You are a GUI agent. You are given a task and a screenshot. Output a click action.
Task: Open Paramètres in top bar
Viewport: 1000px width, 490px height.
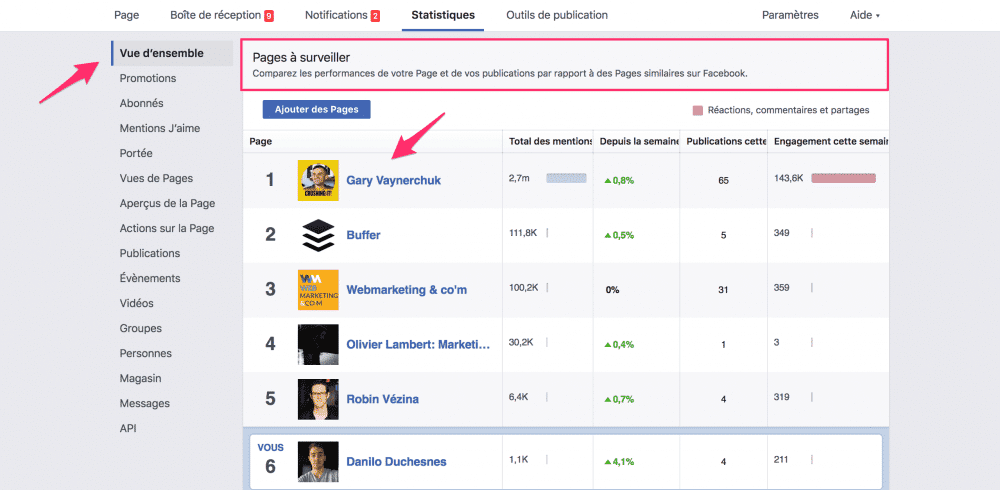(x=790, y=15)
